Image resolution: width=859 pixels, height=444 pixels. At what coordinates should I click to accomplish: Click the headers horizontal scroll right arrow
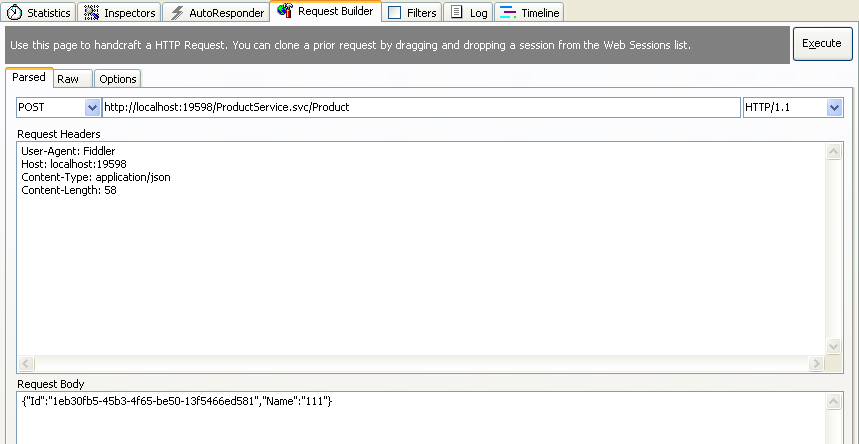pyautogui.click(x=816, y=363)
